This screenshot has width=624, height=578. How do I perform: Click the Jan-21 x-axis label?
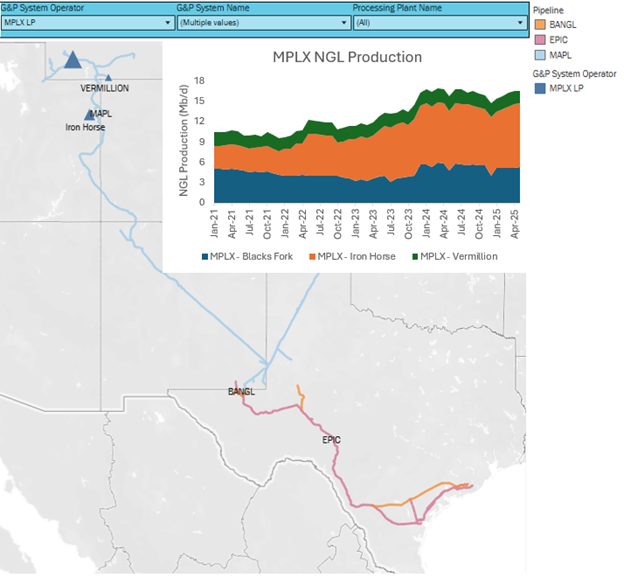pyautogui.click(x=214, y=224)
